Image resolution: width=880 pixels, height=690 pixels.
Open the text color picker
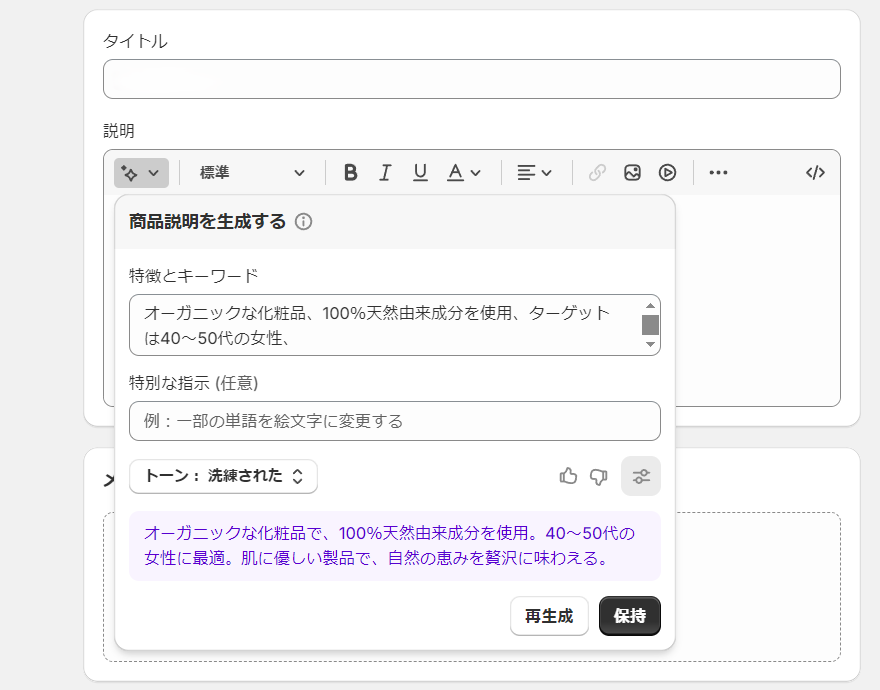[x=464, y=173]
